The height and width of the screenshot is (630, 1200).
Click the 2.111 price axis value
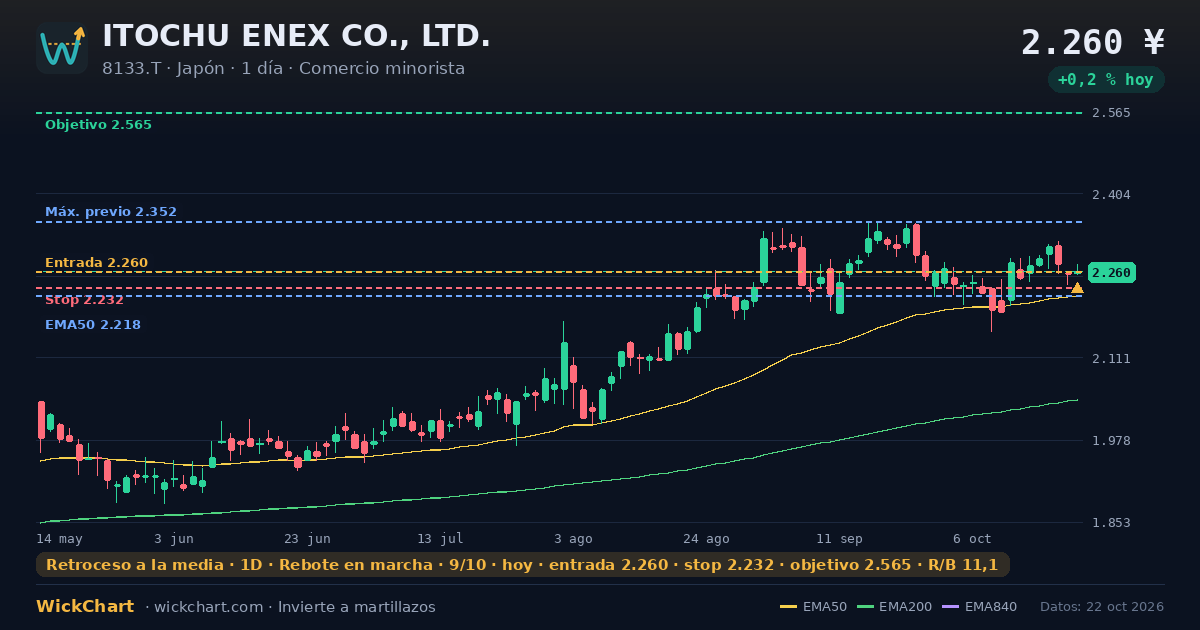[x=1112, y=358]
